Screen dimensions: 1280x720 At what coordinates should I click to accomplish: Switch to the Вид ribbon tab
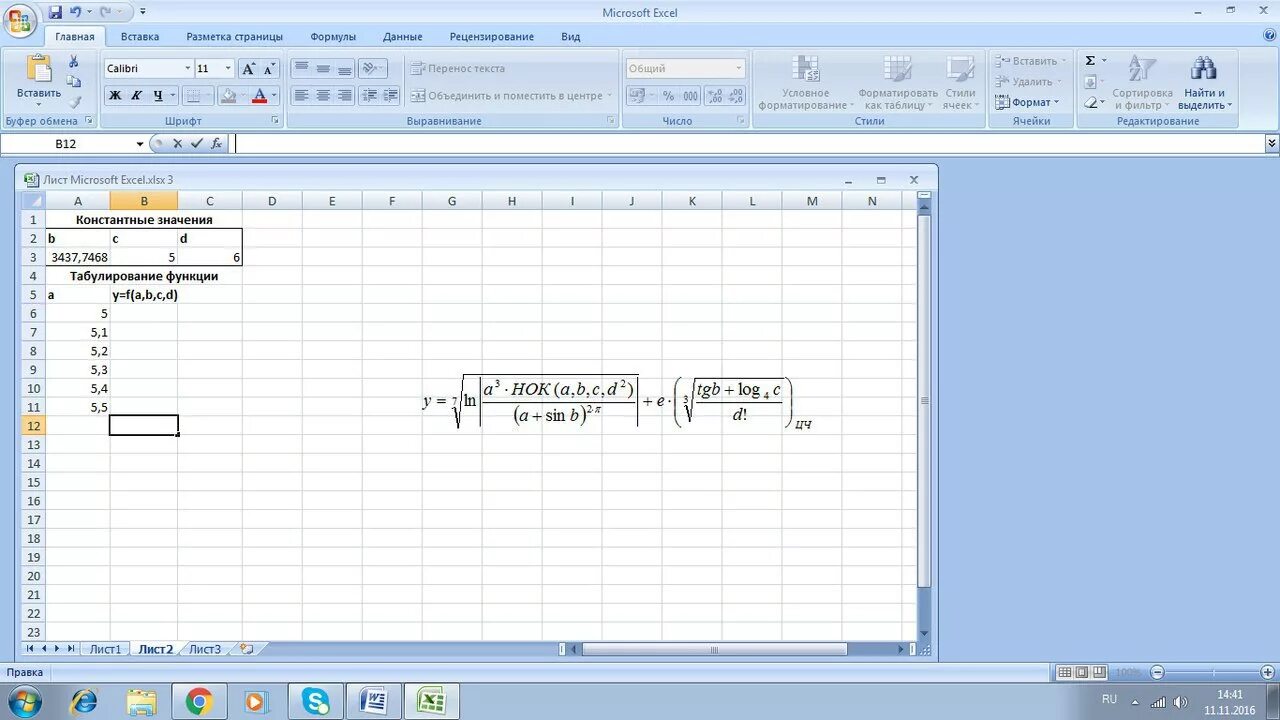pos(570,37)
